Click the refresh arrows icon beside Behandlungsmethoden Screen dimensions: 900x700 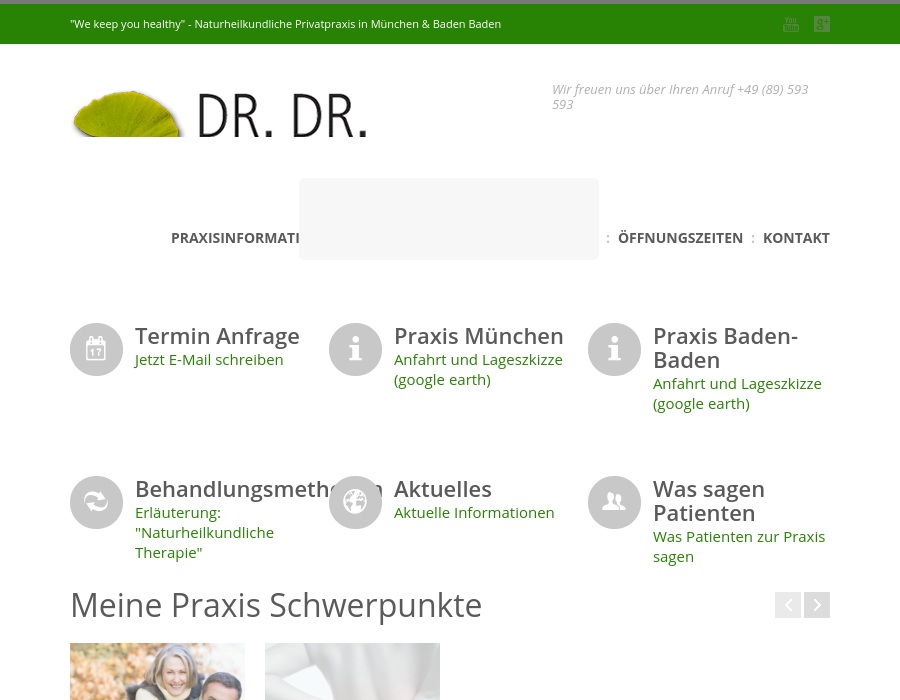(96, 502)
